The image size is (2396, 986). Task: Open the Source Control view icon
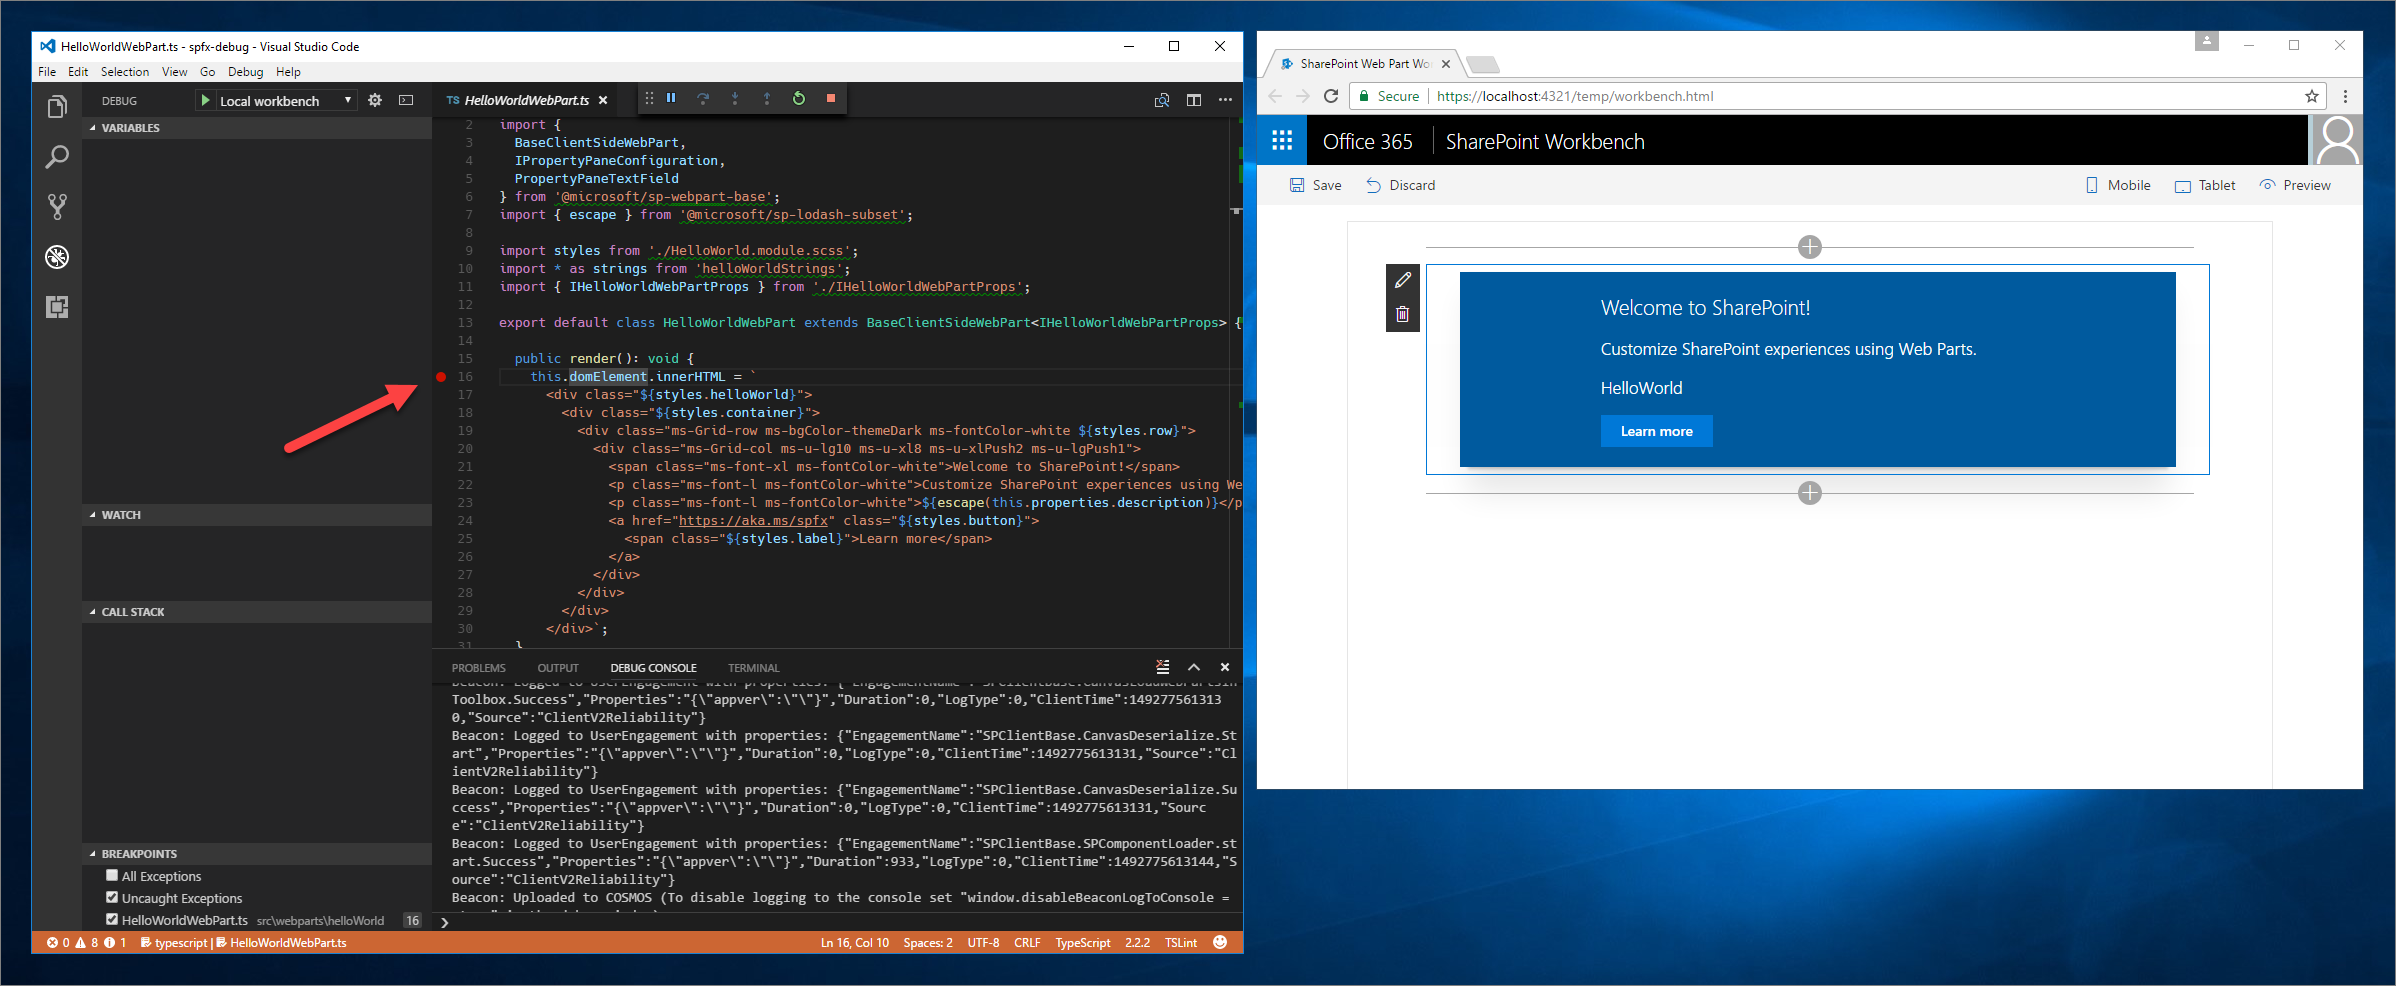point(57,207)
